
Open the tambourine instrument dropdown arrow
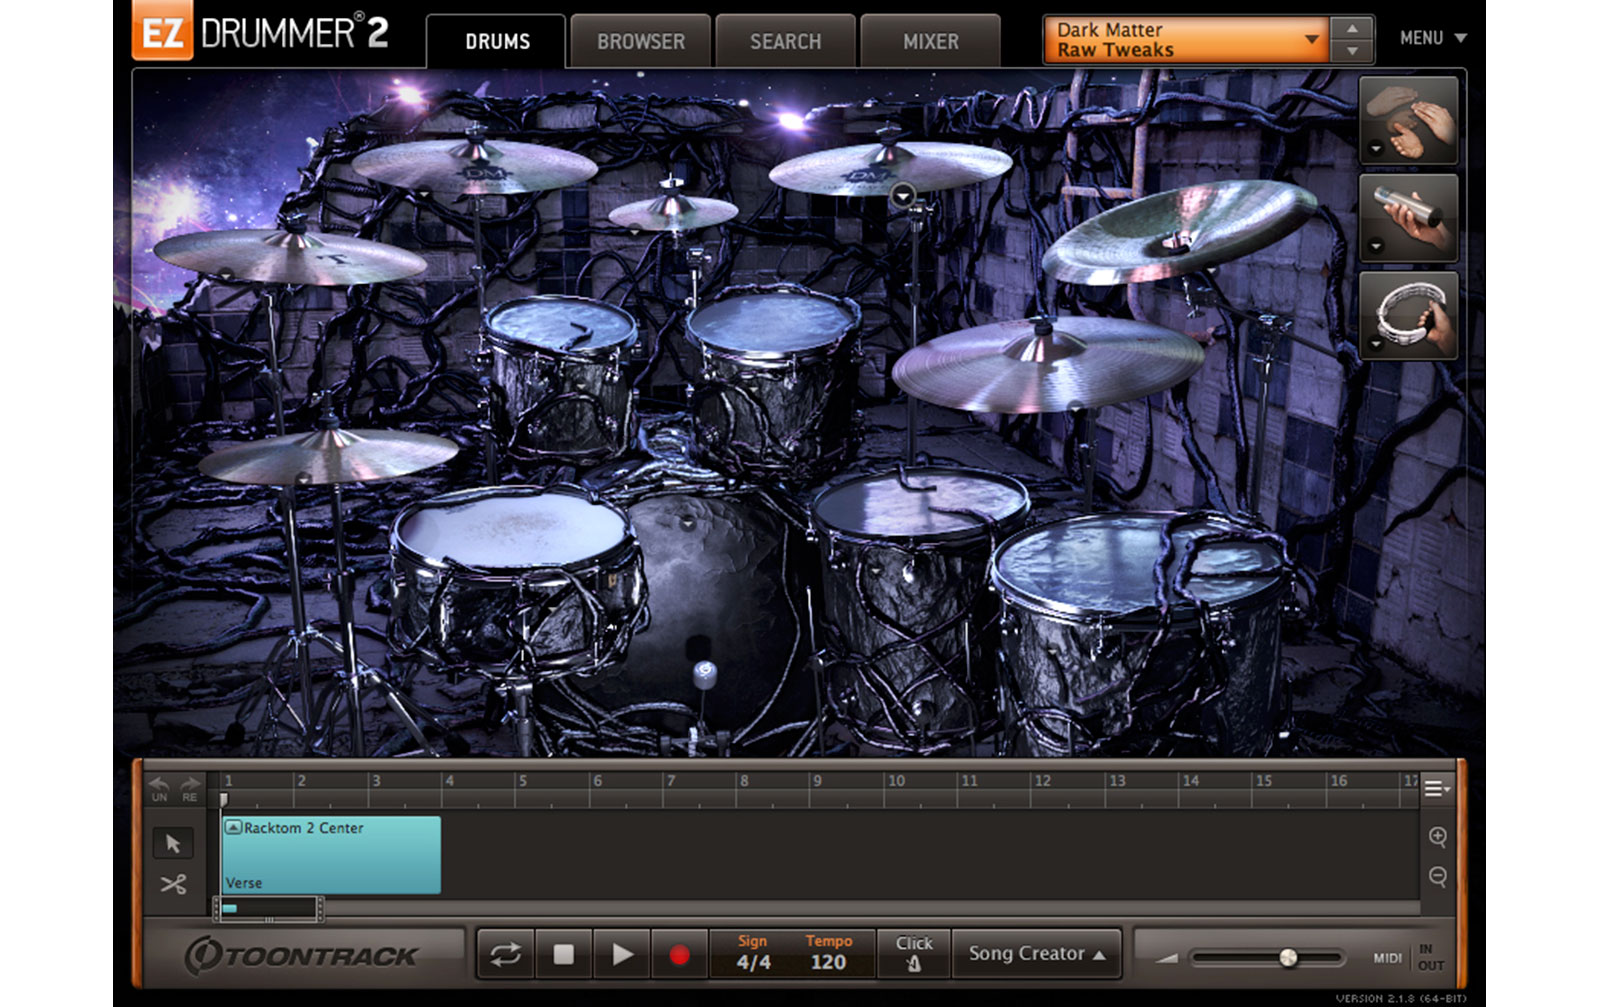[1376, 345]
